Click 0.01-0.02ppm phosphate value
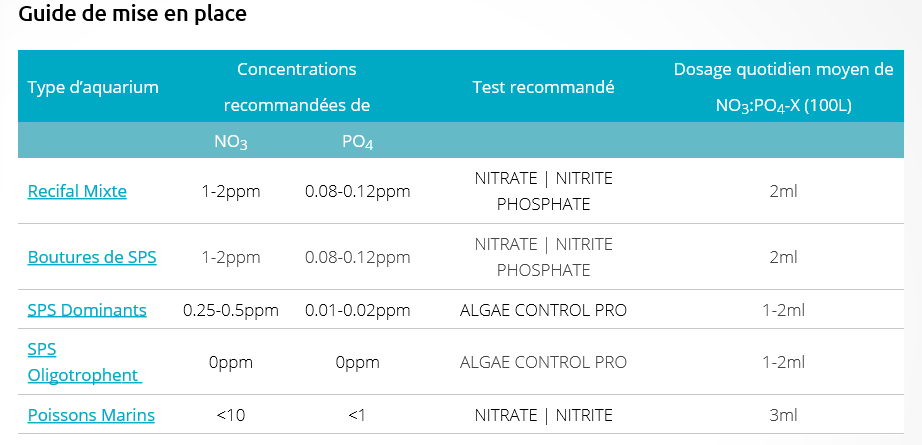 coord(358,310)
